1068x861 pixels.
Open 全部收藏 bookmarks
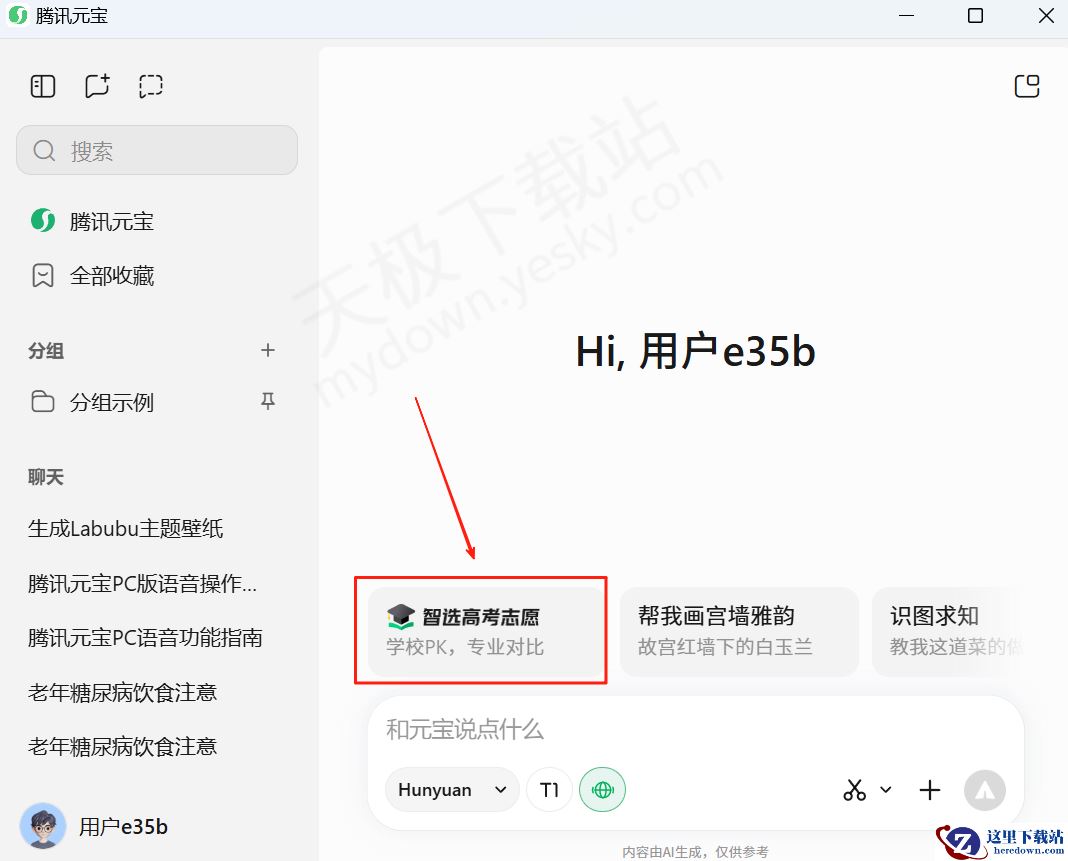coord(92,276)
